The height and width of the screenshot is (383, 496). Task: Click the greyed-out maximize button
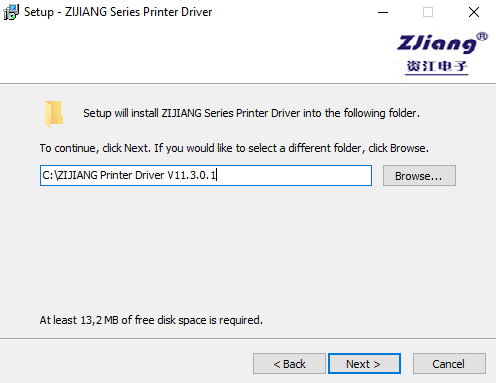point(428,12)
